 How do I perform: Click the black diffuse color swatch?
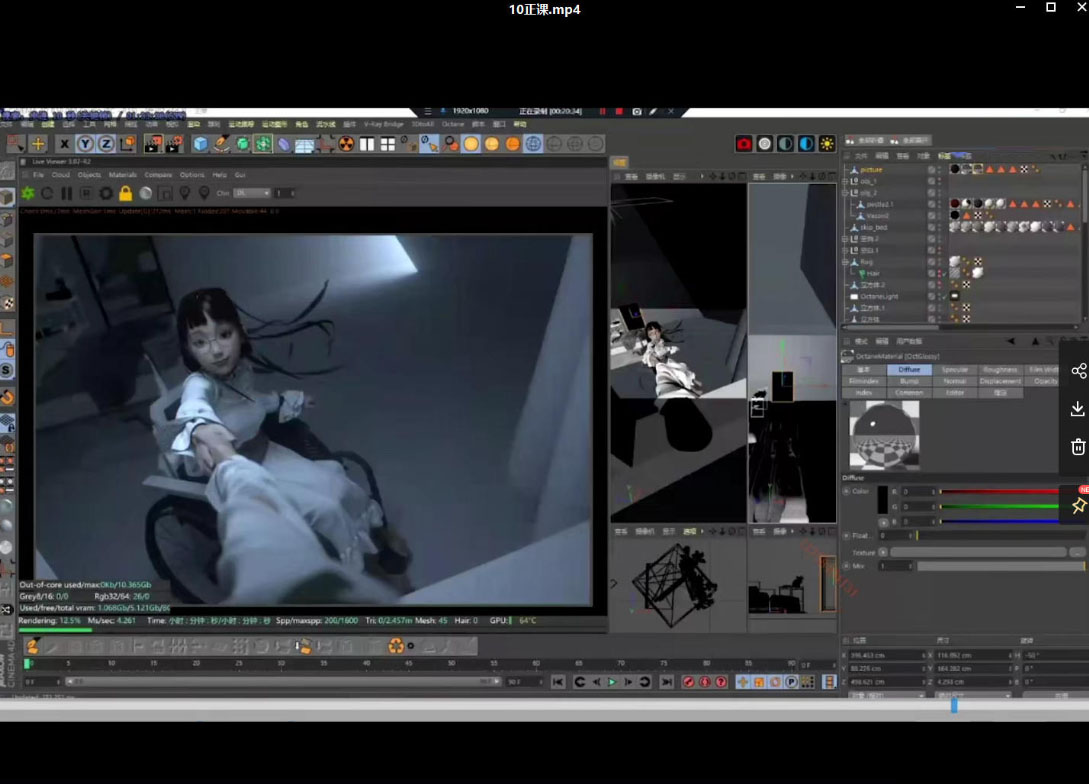pyautogui.click(x=883, y=499)
